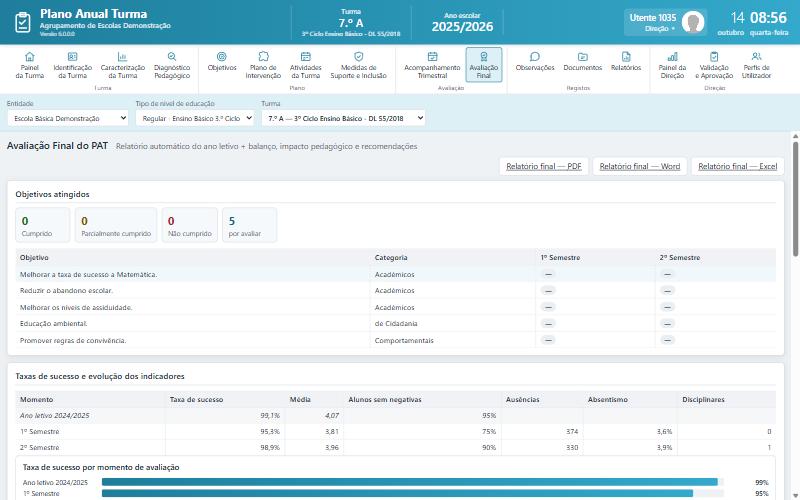
Task: Open Caracterização da Turma chart icon
Action: click(x=122, y=57)
